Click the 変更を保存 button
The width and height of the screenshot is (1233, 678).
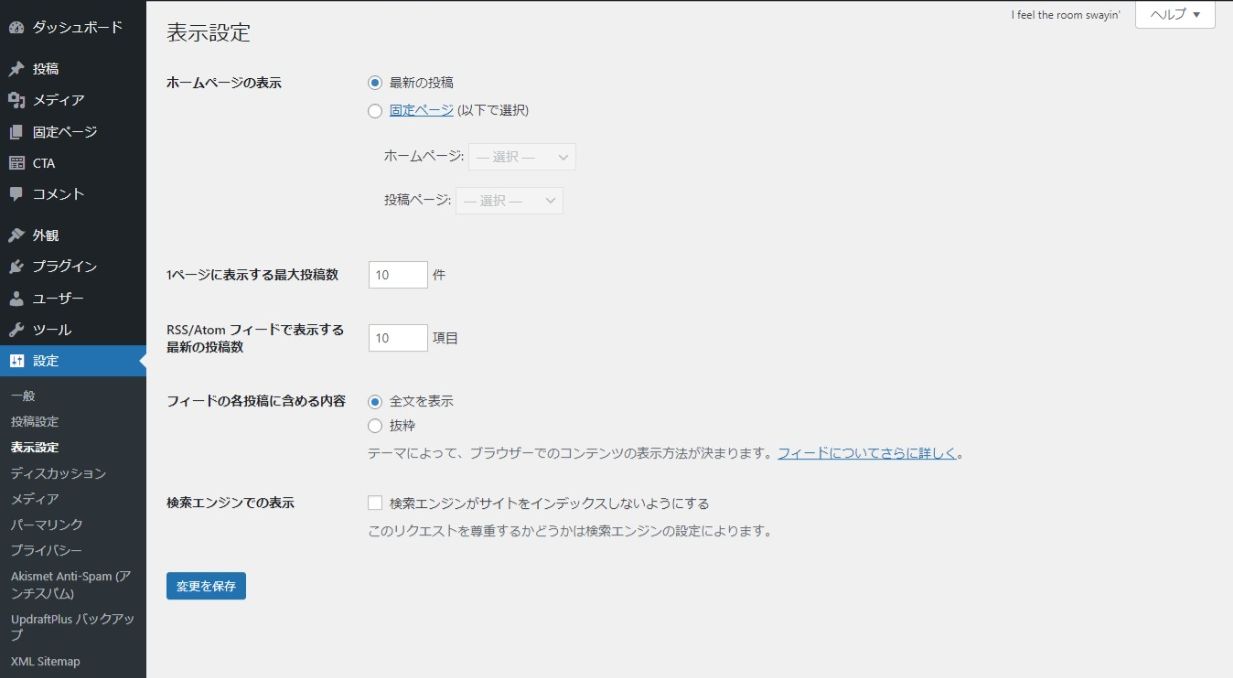click(x=206, y=586)
